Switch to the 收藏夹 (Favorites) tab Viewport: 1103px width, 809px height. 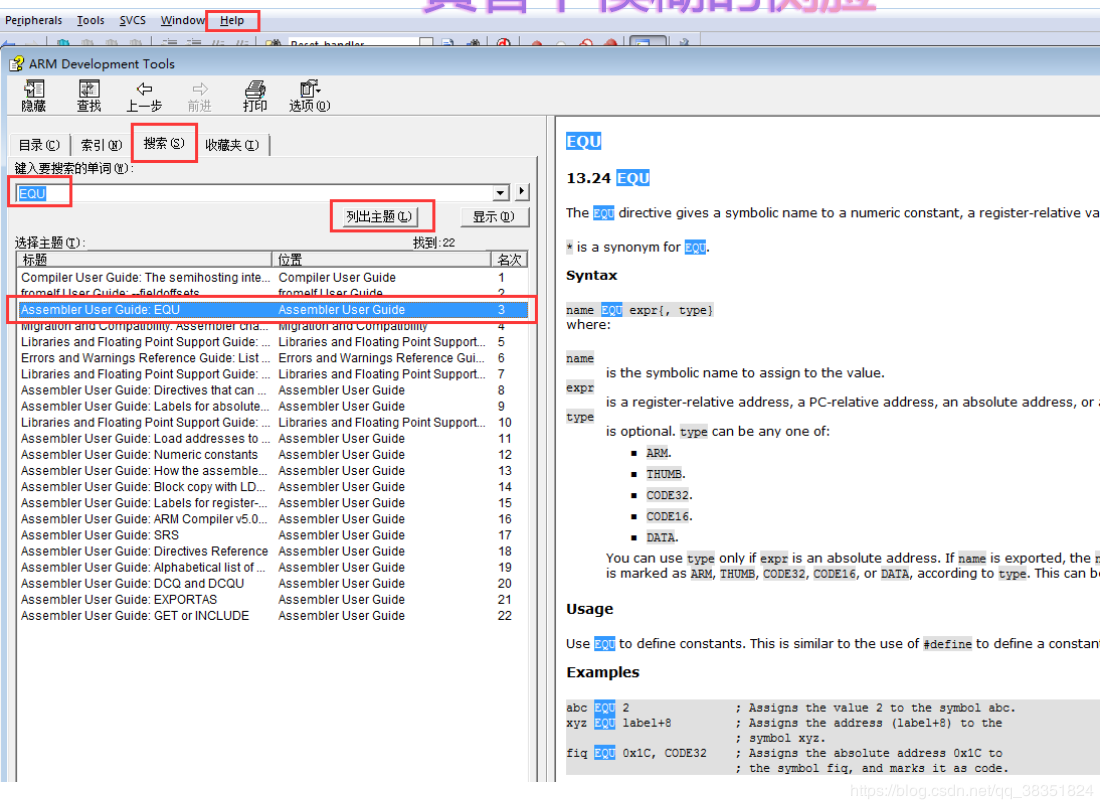tap(232, 145)
